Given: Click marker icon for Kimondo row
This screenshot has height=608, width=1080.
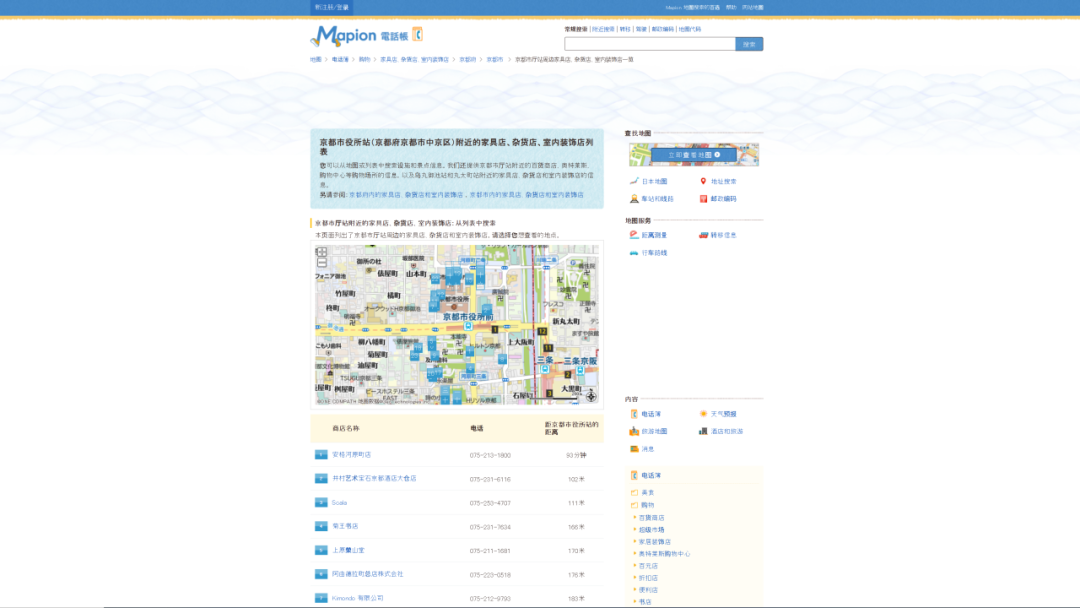Looking at the screenshot, I should click(321, 598).
